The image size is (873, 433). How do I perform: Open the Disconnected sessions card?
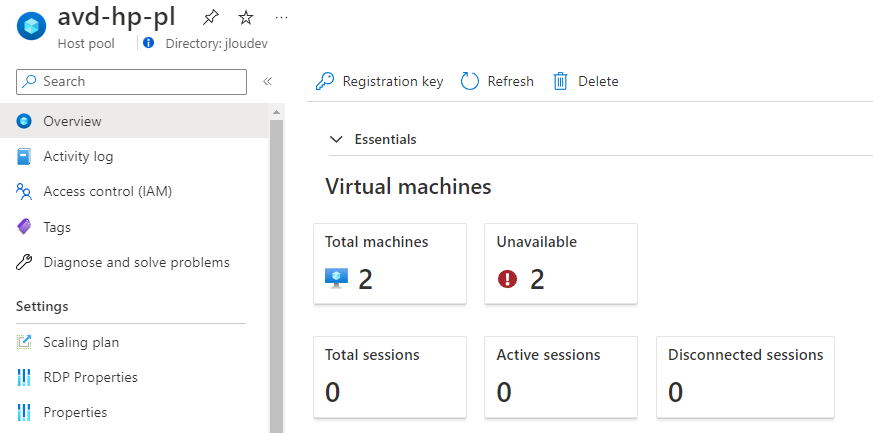pos(746,377)
